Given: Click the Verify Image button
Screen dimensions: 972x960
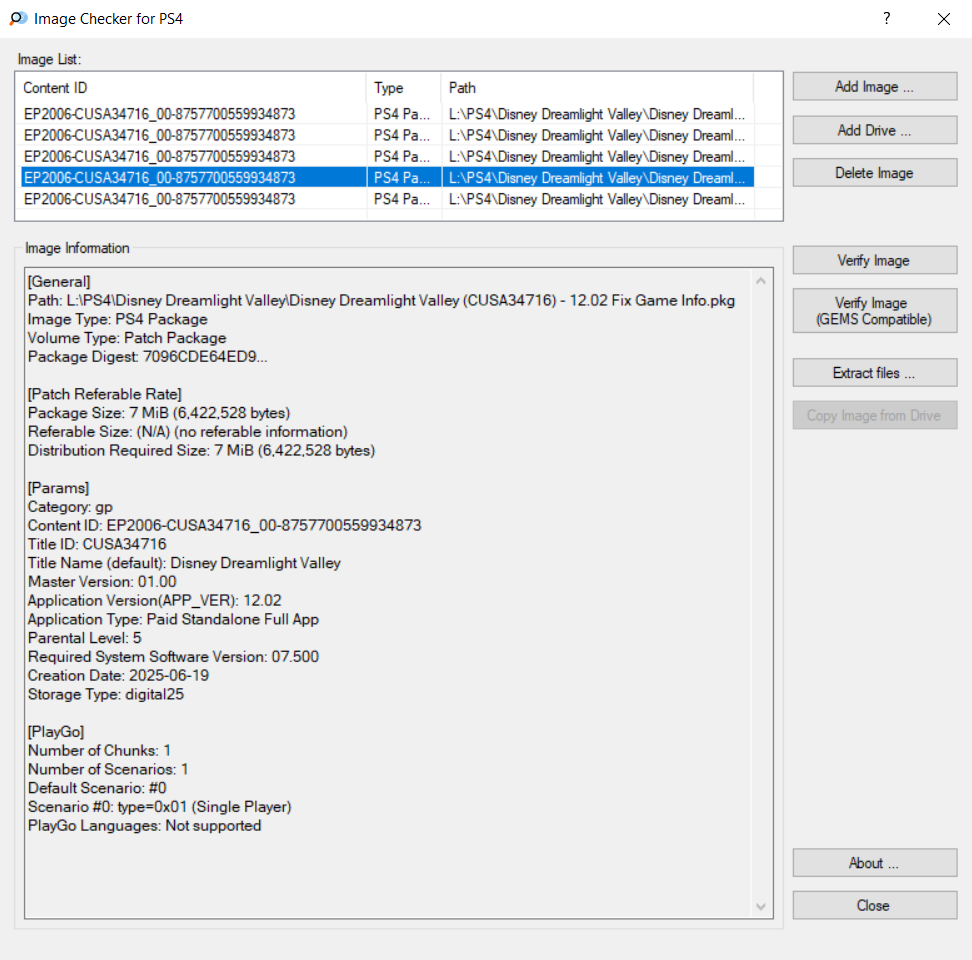Looking at the screenshot, I should click(x=874, y=260).
